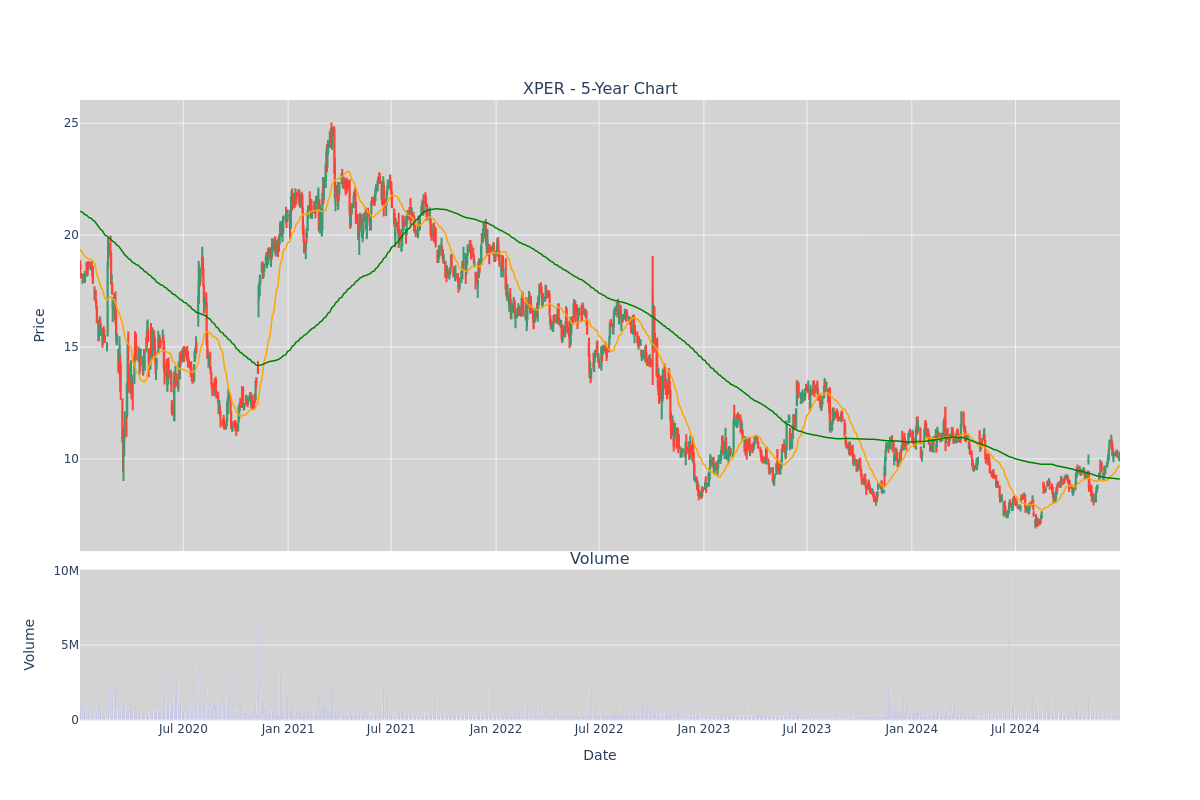Image resolution: width=1200 pixels, height=800 pixels.
Task: Click the price axis value 20
Action: pos(71,235)
